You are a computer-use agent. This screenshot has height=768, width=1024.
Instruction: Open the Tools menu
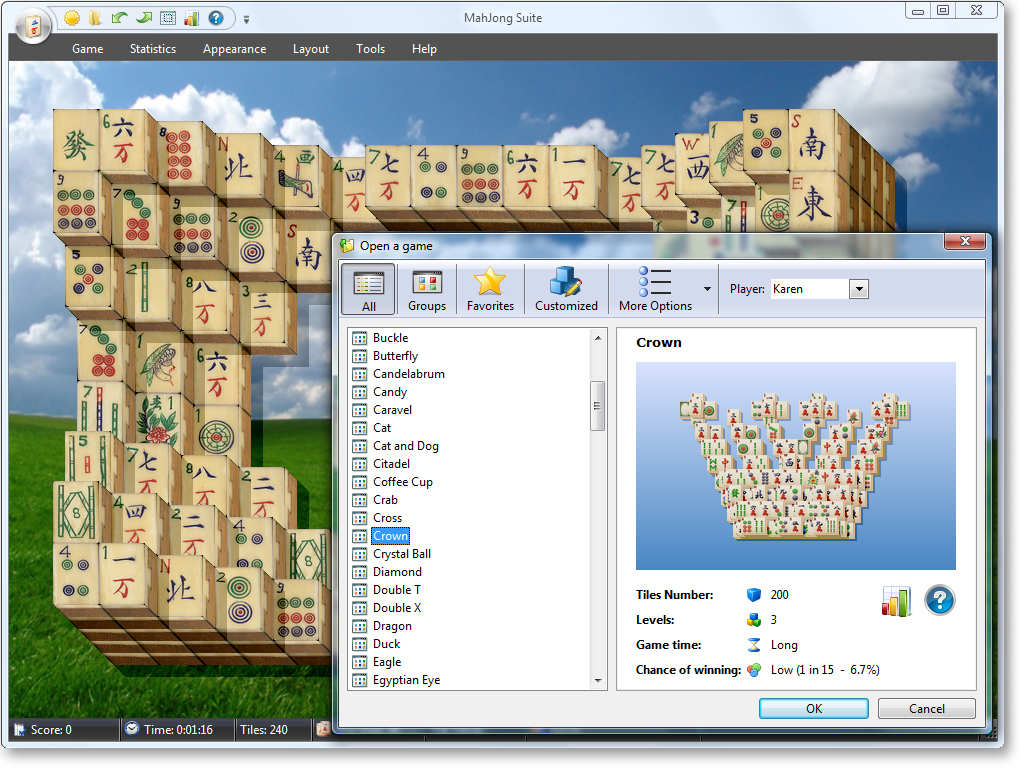click(x=370, y=49)
